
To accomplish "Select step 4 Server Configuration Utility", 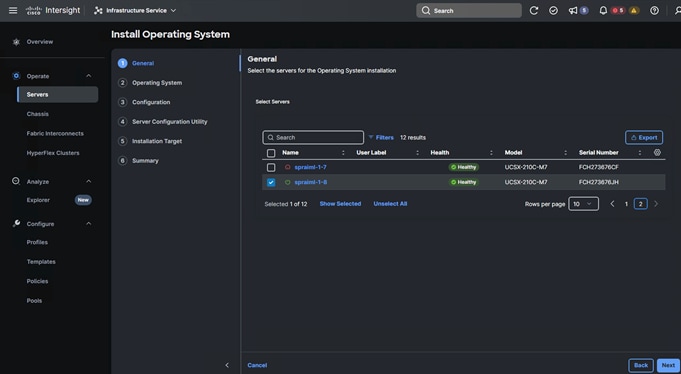I will click(x=163, y=122).
